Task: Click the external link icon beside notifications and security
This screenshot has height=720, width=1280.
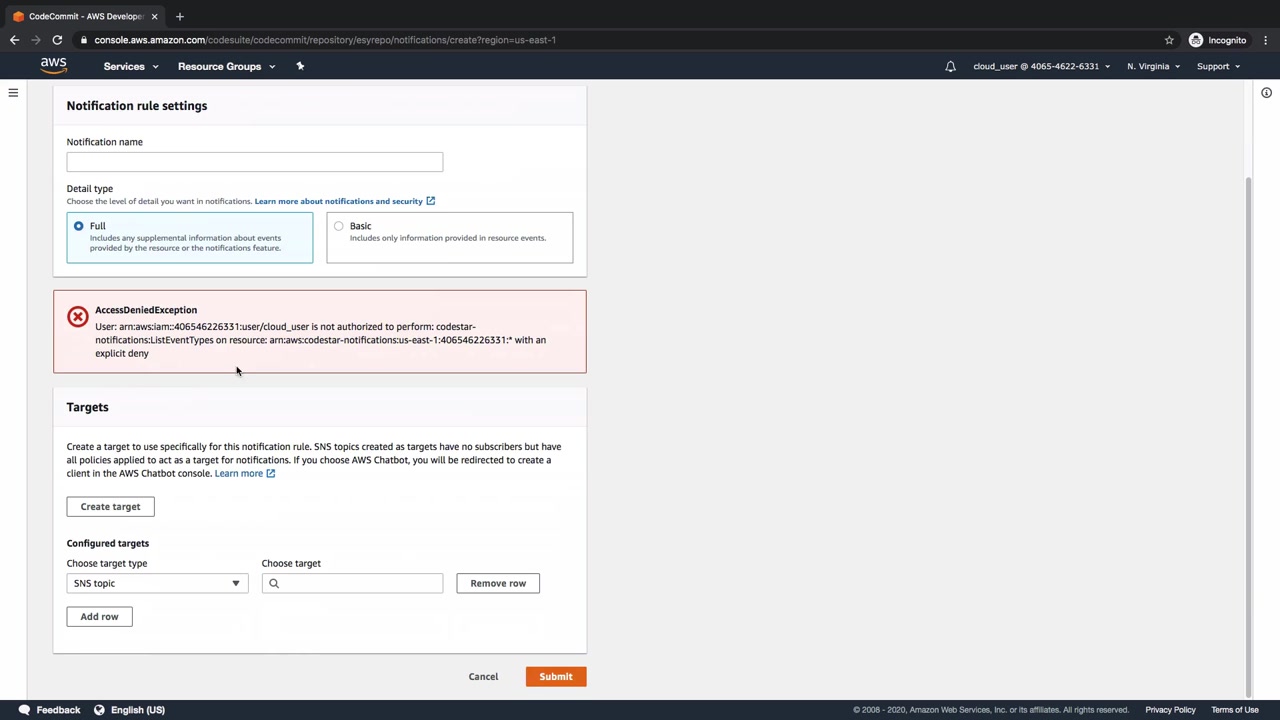Action: click(431, 201)
